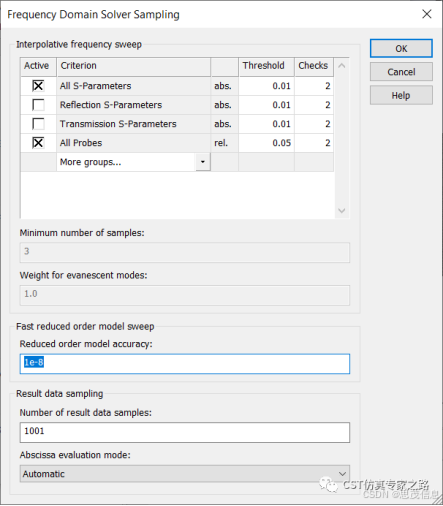Enable the Transmission S-Parameters checkbox

[x=38, y=124]
